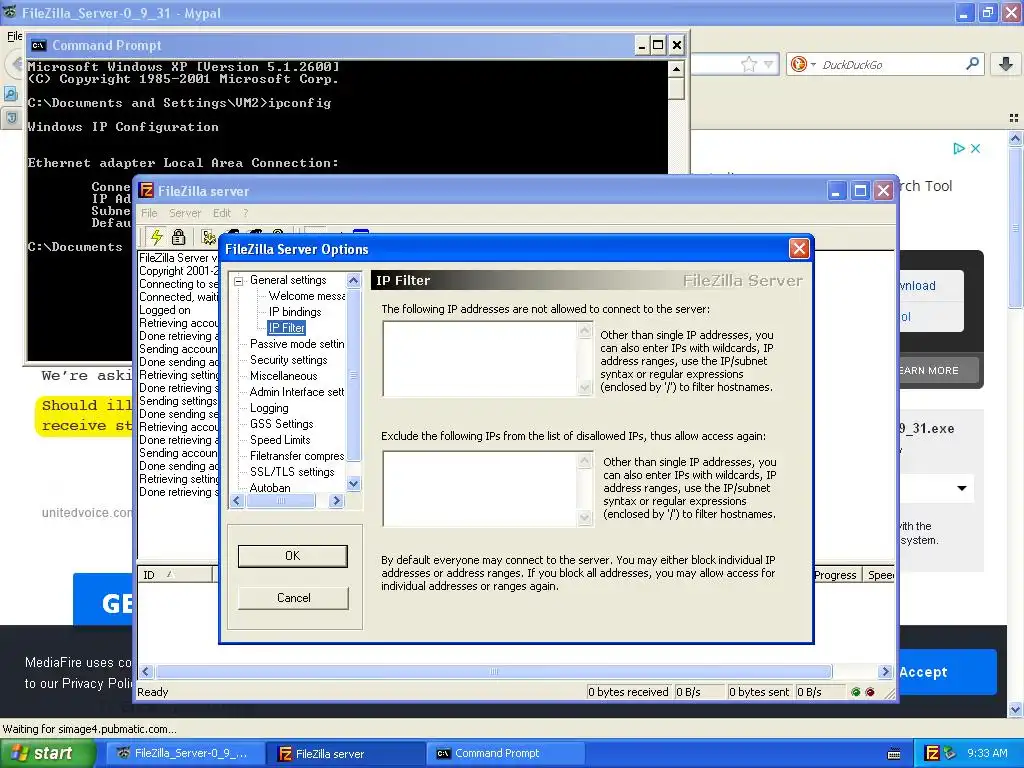Viewport: 1024px width, 768px height.
Task: Click the bookmark star in the Mypal address bar
Action: [x=749, y=64]
